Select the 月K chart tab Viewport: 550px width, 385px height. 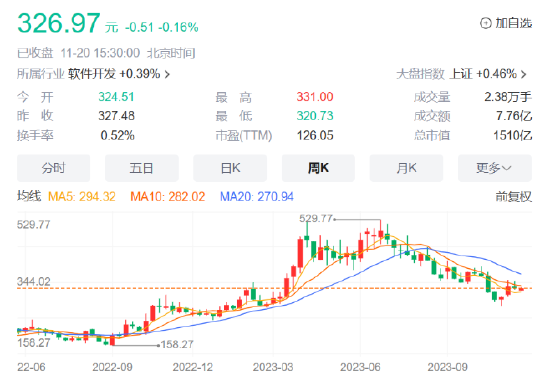[x=406, y=168]
